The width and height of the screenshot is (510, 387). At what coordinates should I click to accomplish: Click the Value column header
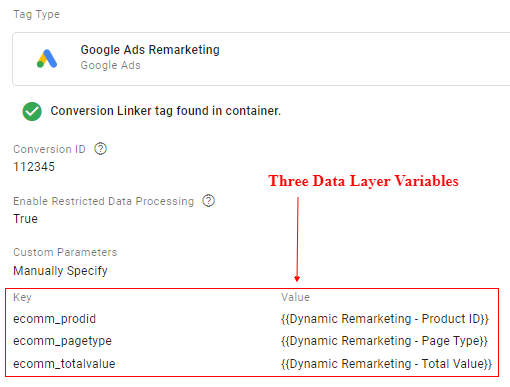(295, 297)
